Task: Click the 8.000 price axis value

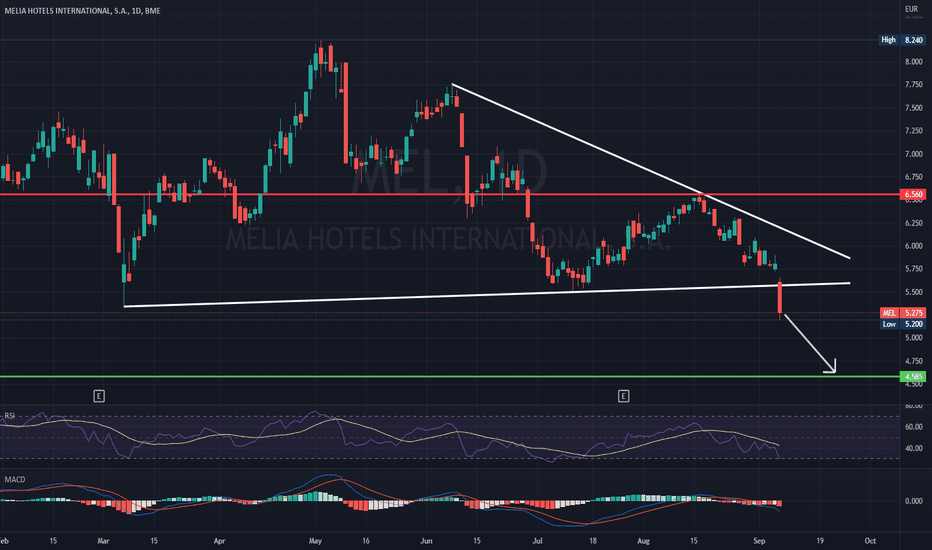Action: [x=914, y=62]
